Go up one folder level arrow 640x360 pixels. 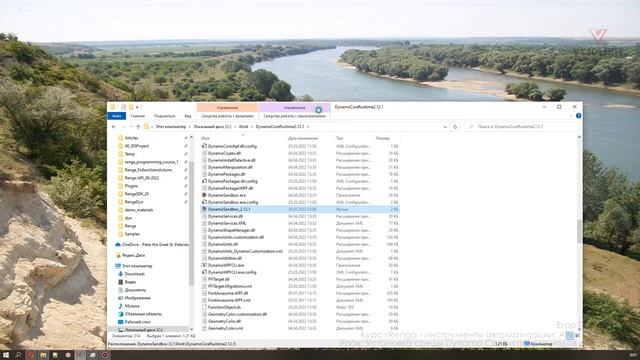138,127
